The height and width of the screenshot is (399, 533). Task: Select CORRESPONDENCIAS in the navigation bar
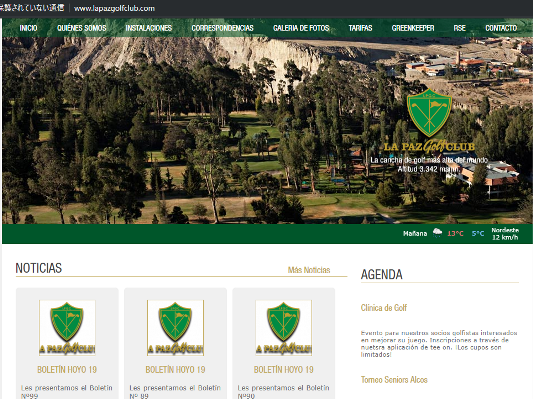[222, 28]
